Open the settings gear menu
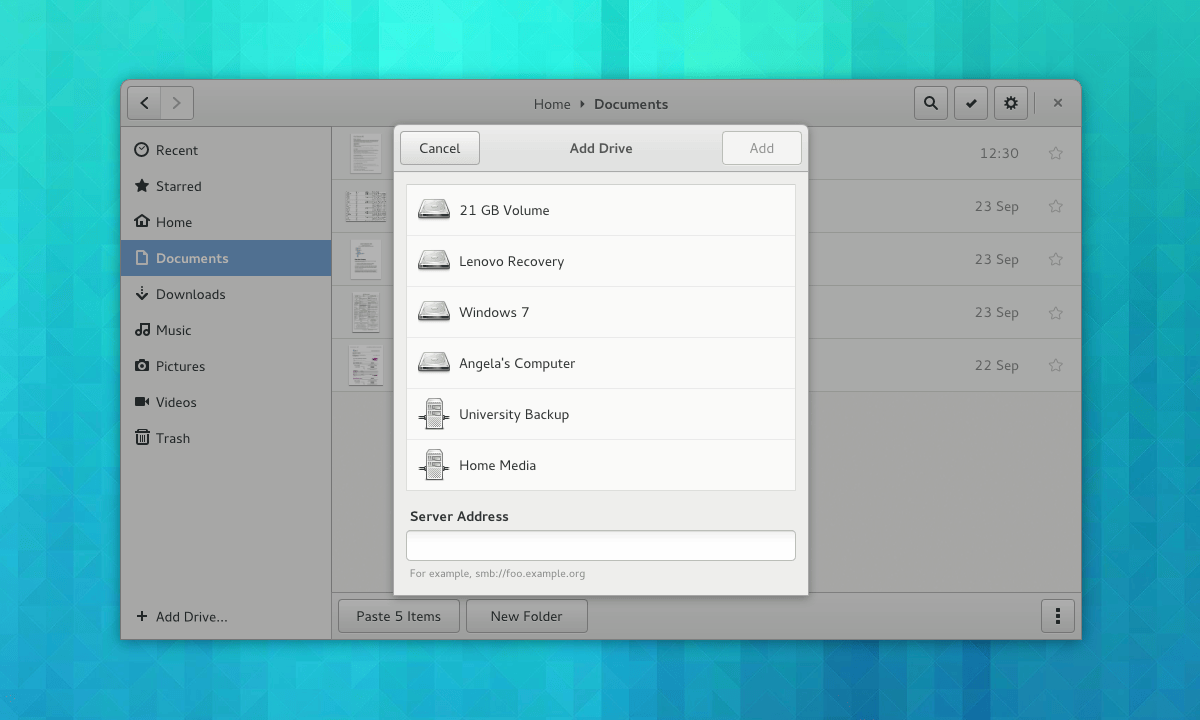Image resolution: width=1200 pixels, height=720 pixels. pos(1010,102)
